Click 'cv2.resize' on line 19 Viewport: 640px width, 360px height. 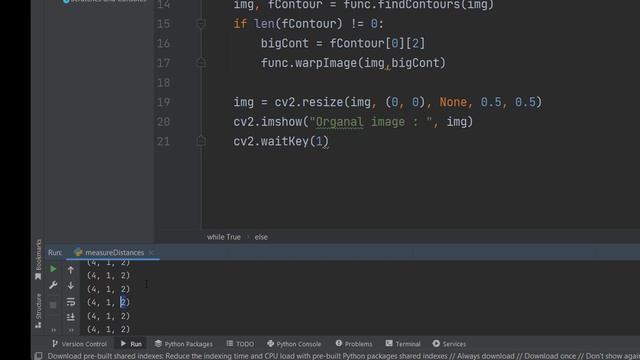tap(309, 102)
